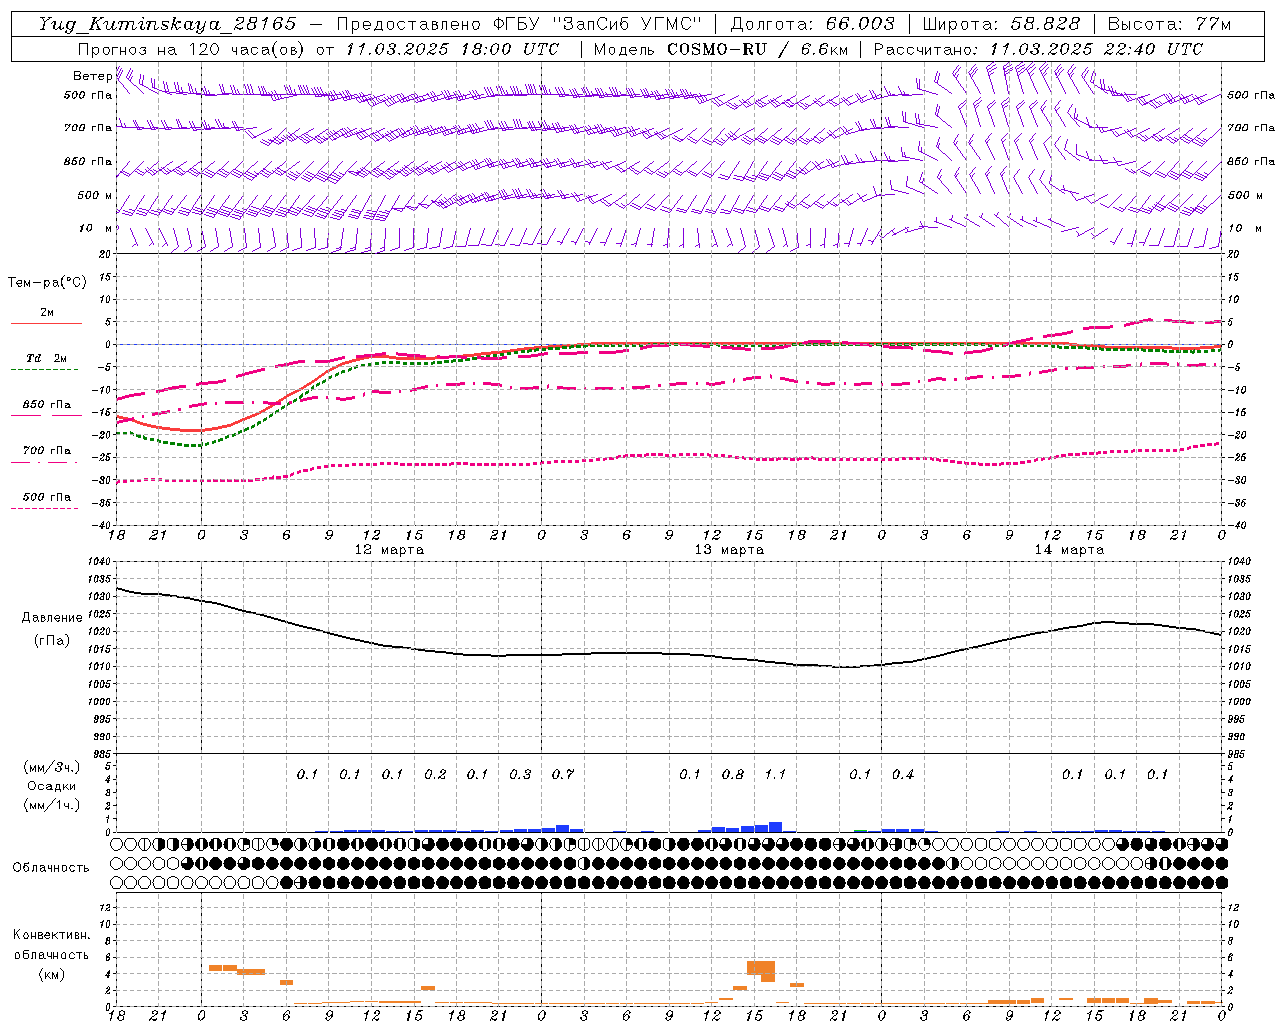Click the Осадки precipitation label
The width and height of the screenshot is (1280, 1024).
click(52, 786)
